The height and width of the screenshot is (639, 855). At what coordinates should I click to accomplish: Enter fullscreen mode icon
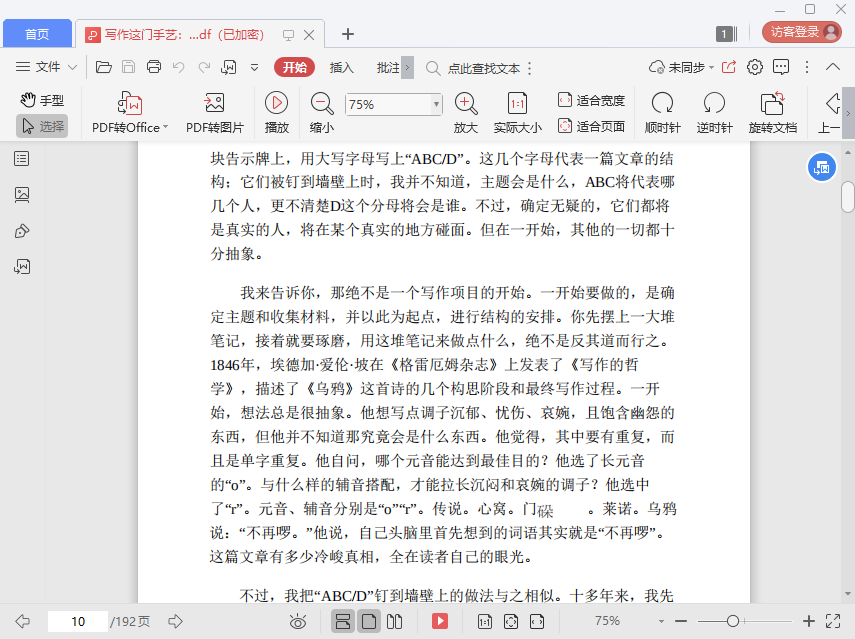[x=833, y=621]
